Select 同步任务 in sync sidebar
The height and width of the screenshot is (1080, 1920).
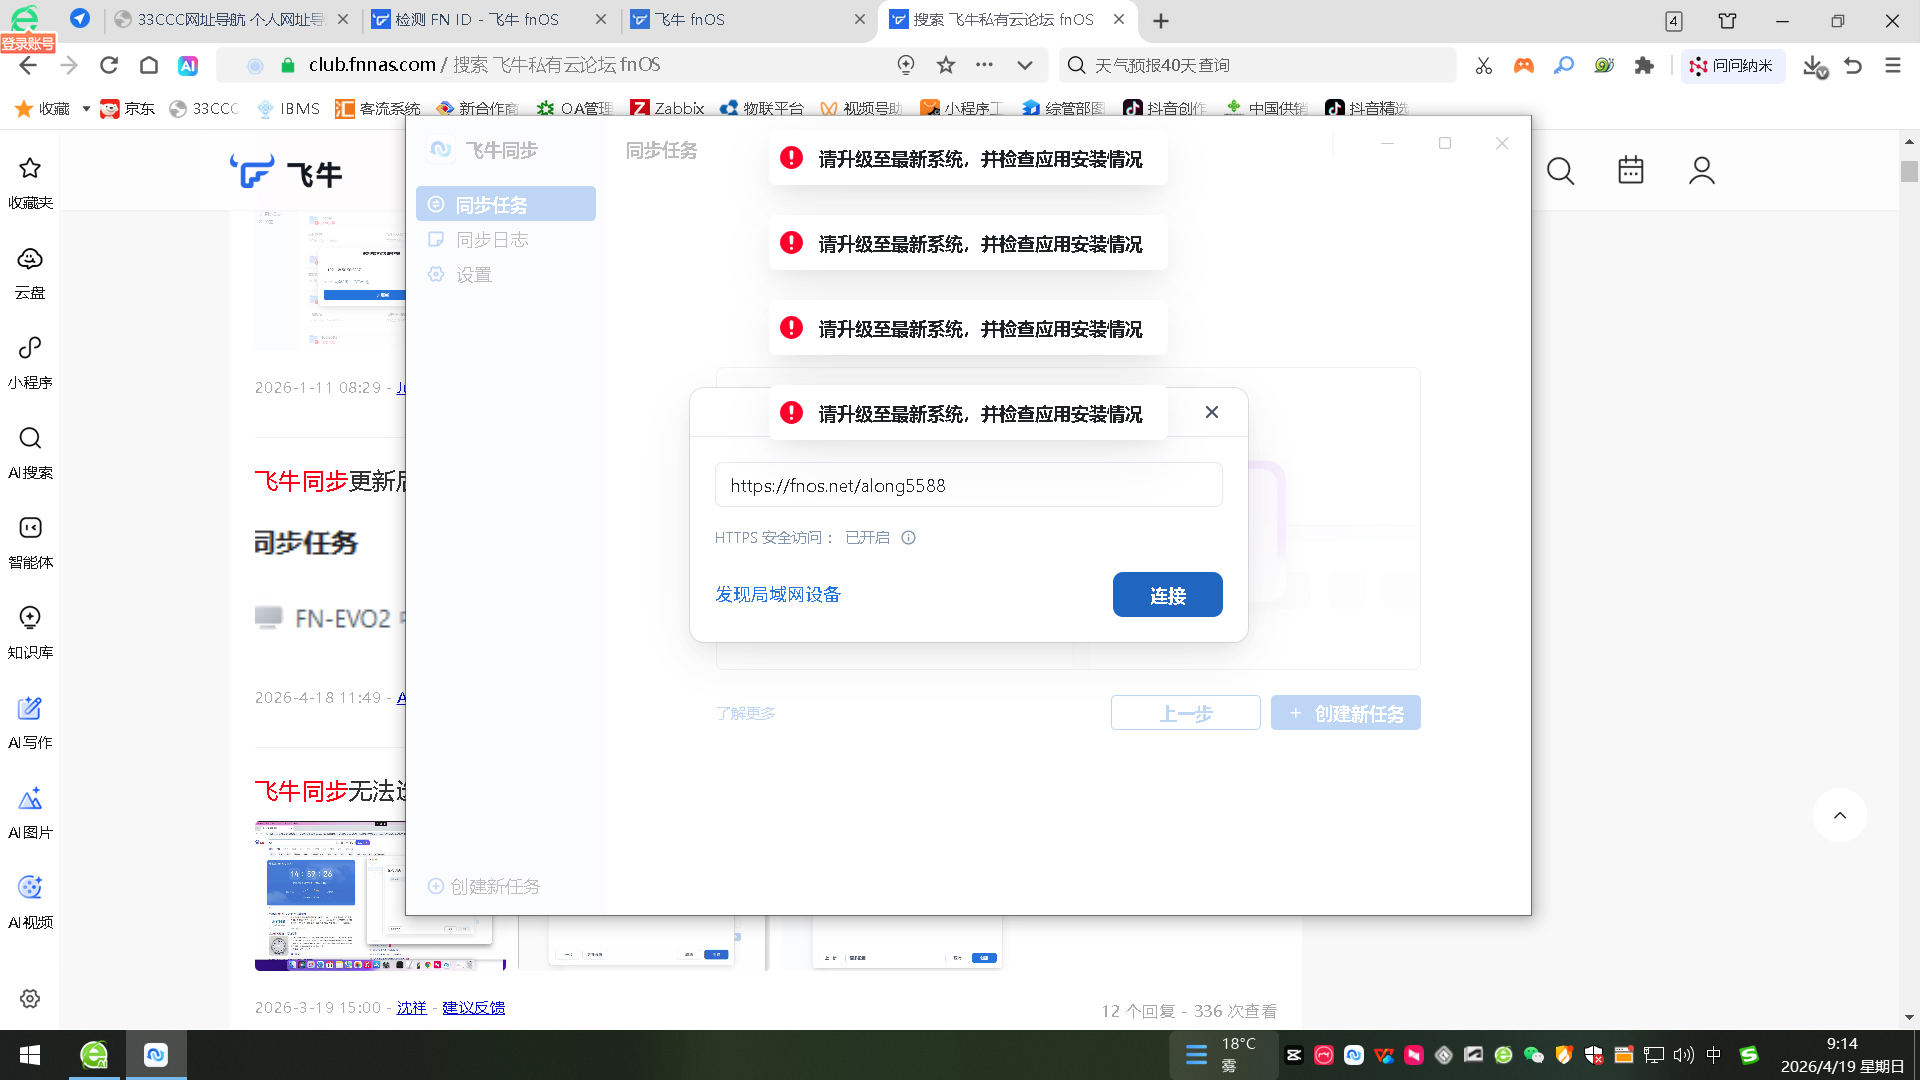coord(506,204)
